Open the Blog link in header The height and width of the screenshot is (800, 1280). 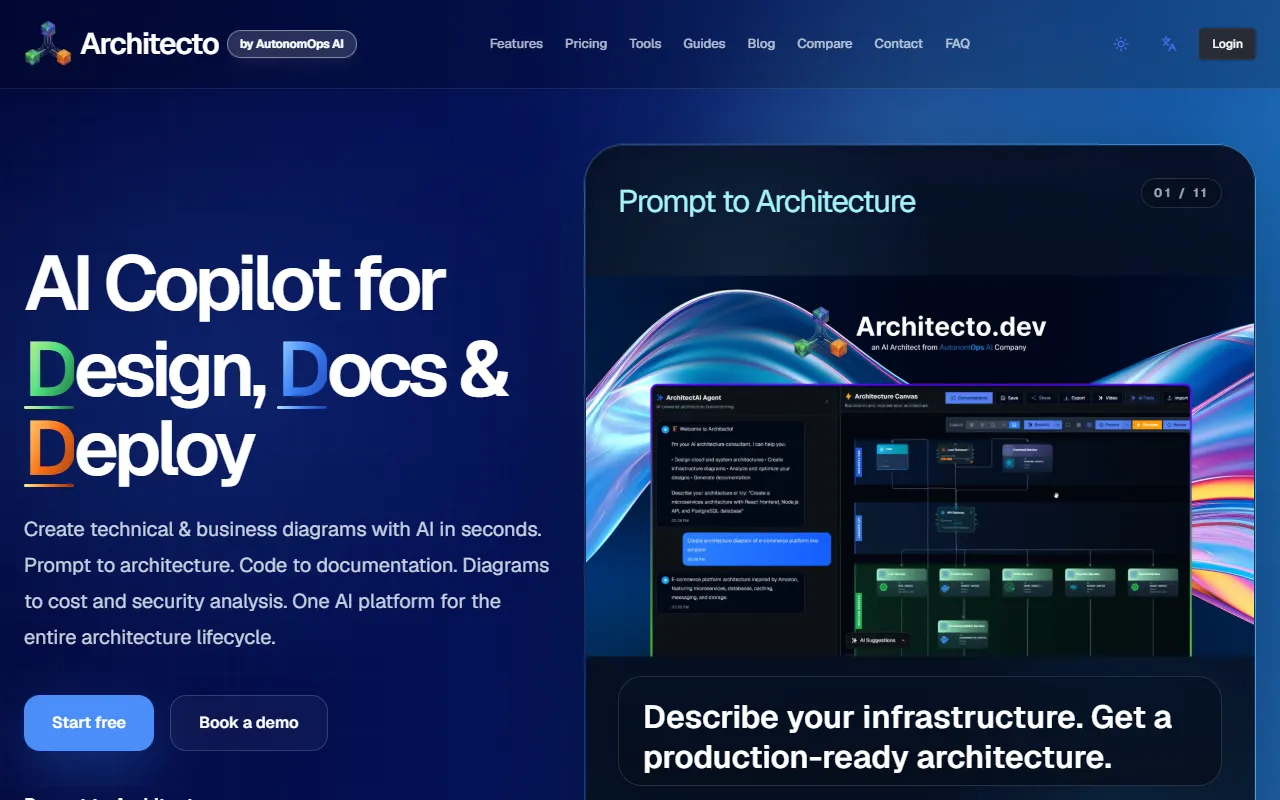tap(761, 44)
